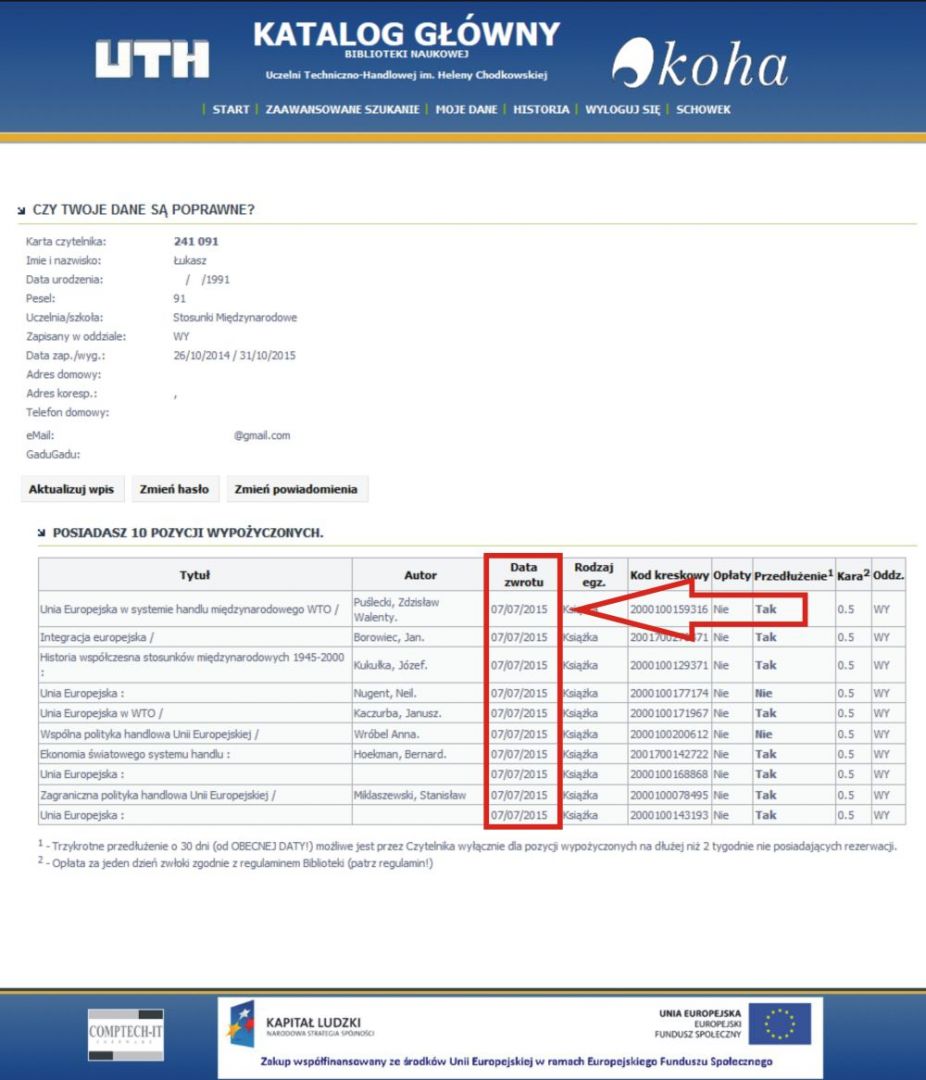Go to the START menu item

click(x=231, y=110)
